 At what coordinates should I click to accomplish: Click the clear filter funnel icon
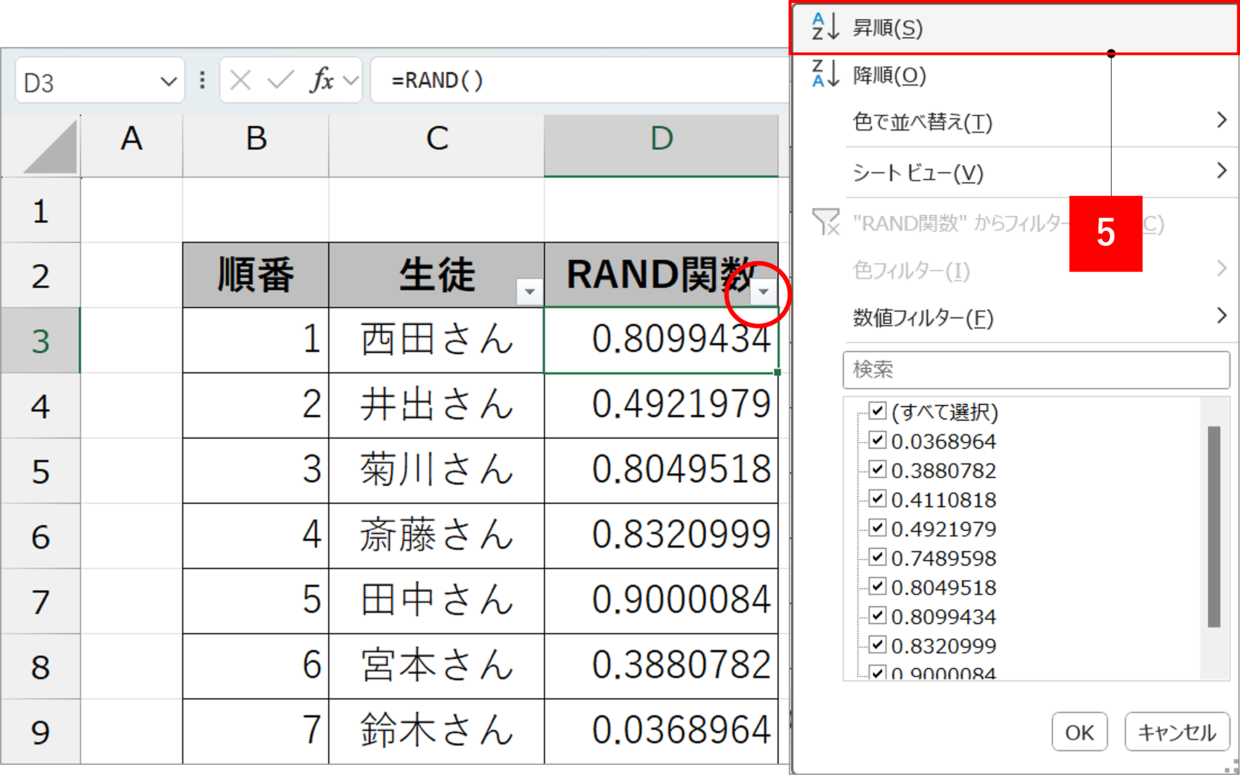coord(826,223)
